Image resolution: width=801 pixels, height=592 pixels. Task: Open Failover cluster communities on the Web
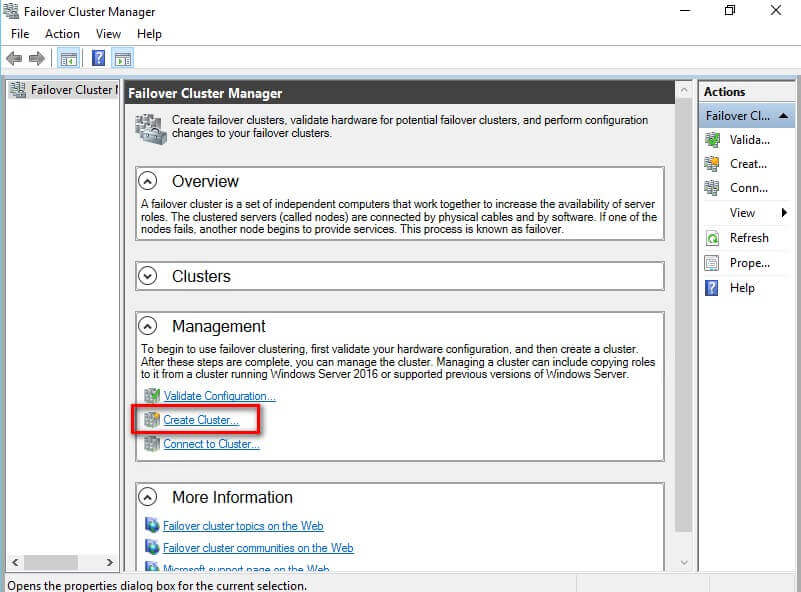coord(258,548)
